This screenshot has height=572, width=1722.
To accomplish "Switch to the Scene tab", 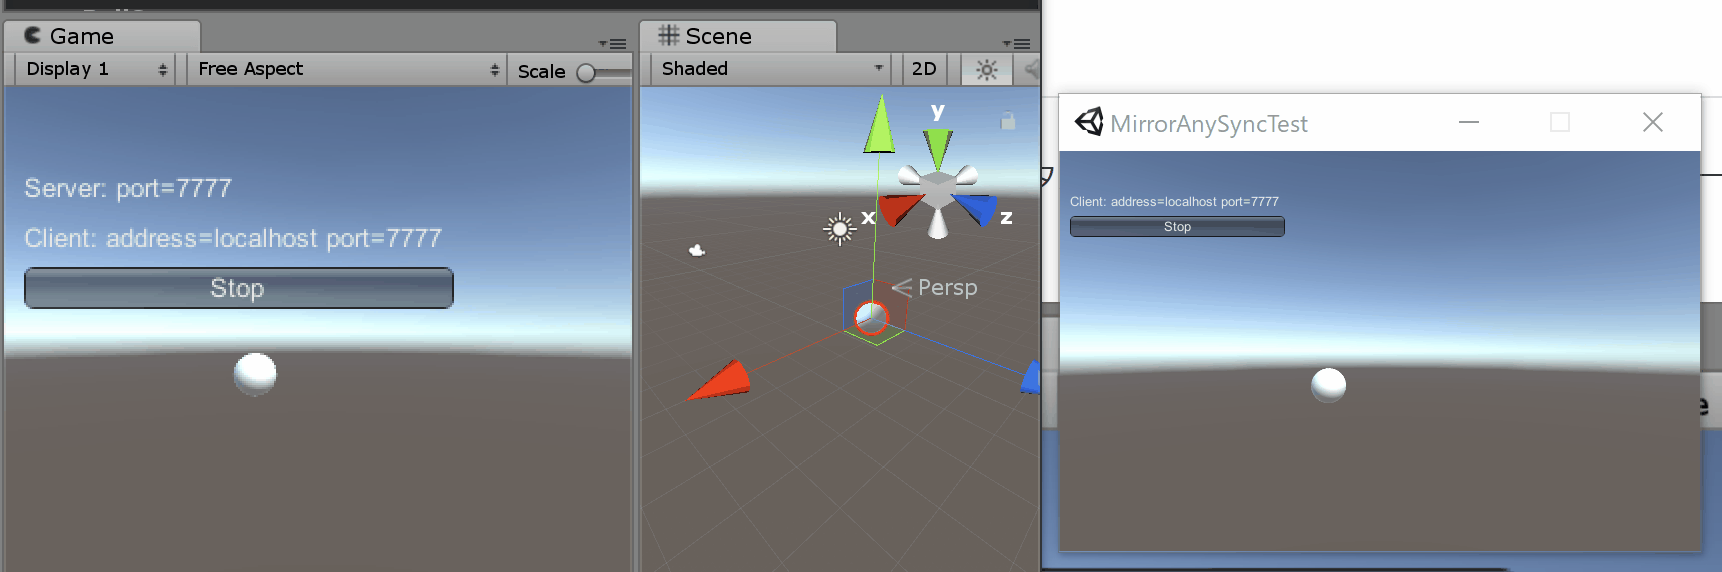I will [x=736, y=37].
